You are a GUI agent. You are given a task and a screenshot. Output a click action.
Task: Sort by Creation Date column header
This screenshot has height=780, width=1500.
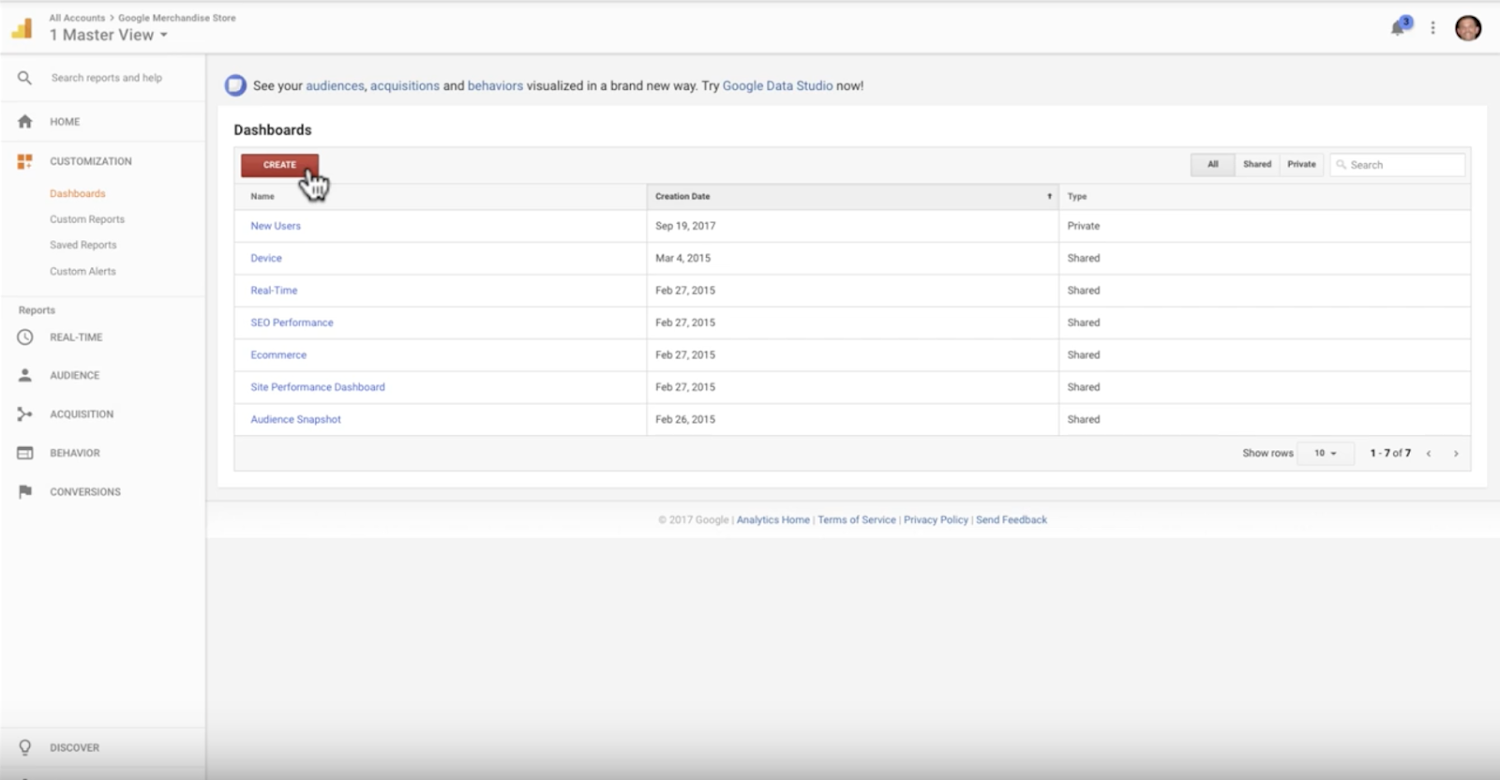[852, 197]
